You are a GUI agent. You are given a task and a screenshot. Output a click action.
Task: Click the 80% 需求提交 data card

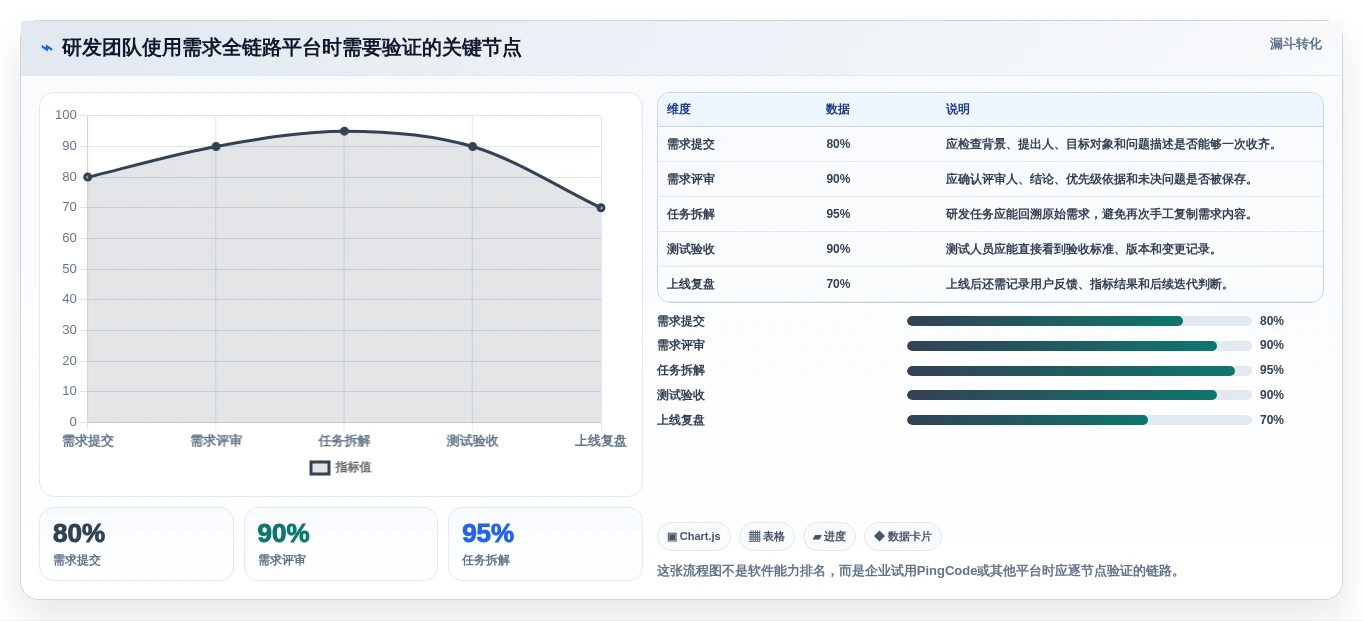(136, 544)
